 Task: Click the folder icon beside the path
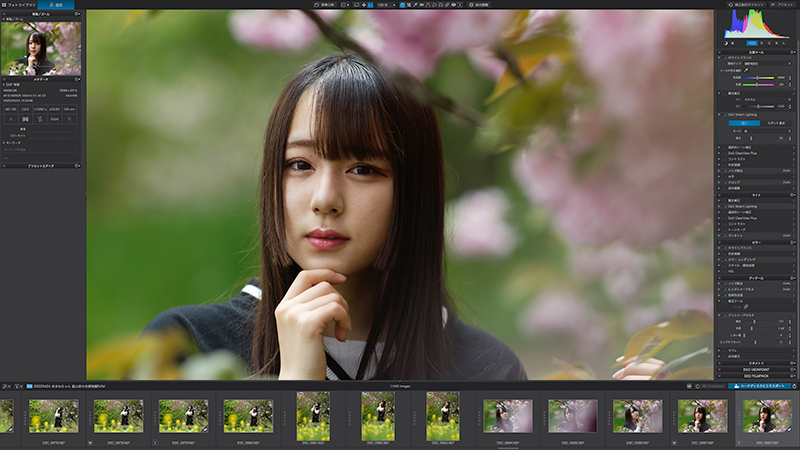pos(30,386)
